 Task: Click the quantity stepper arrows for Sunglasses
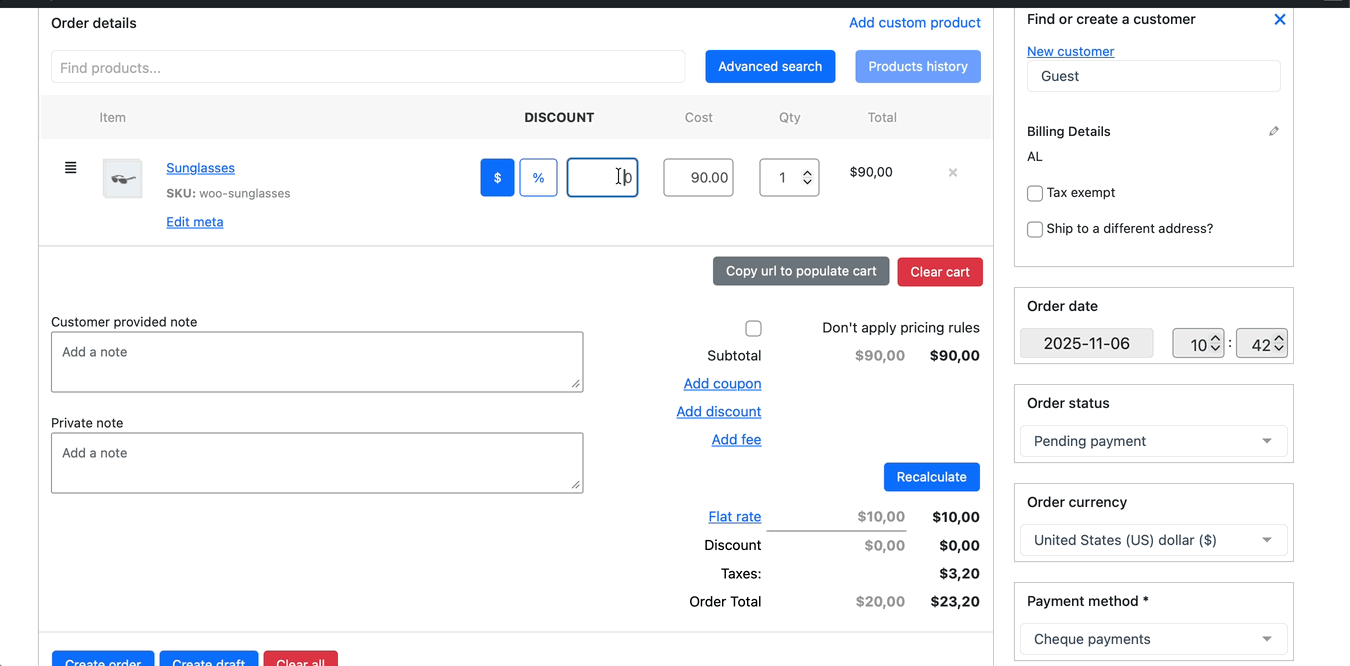point(807,178)
